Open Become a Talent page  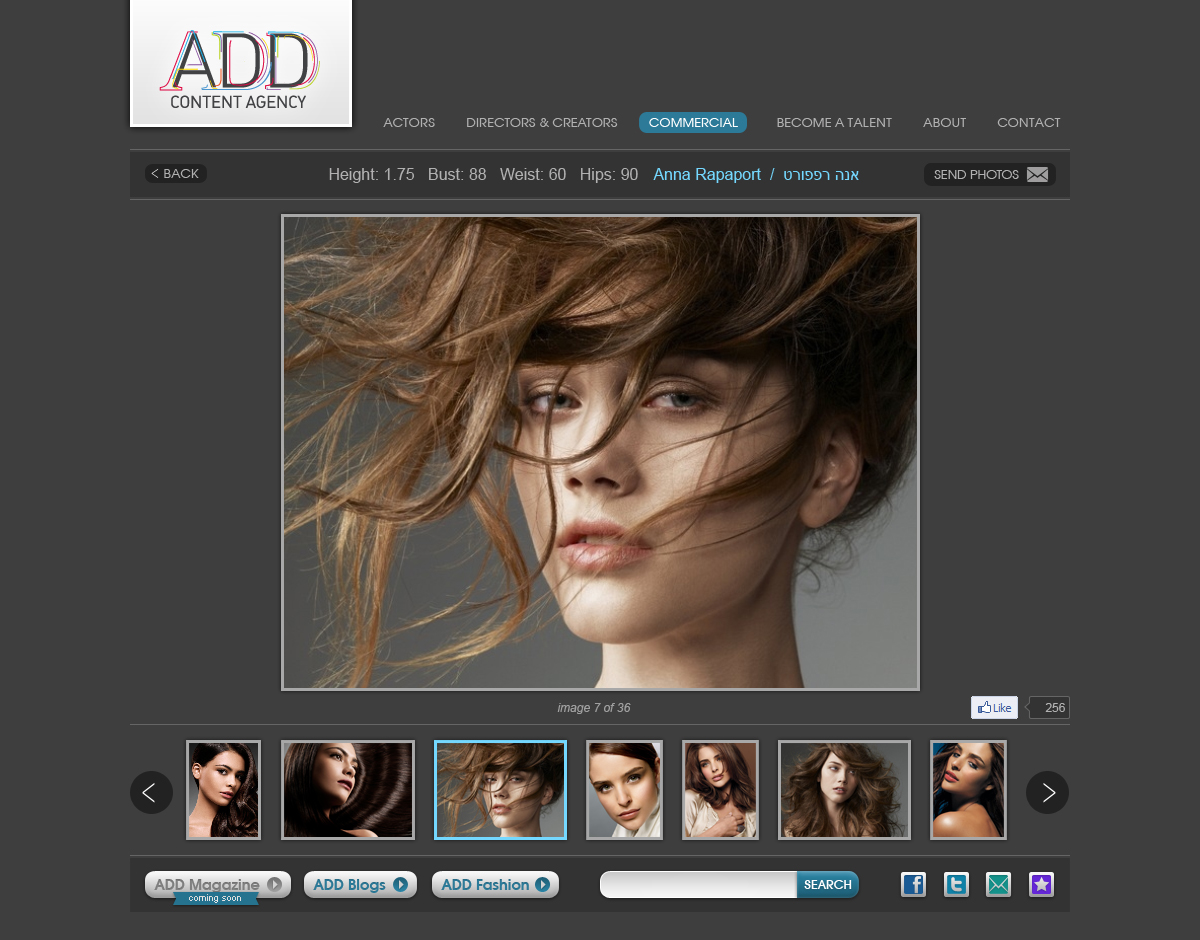(834, 123)
